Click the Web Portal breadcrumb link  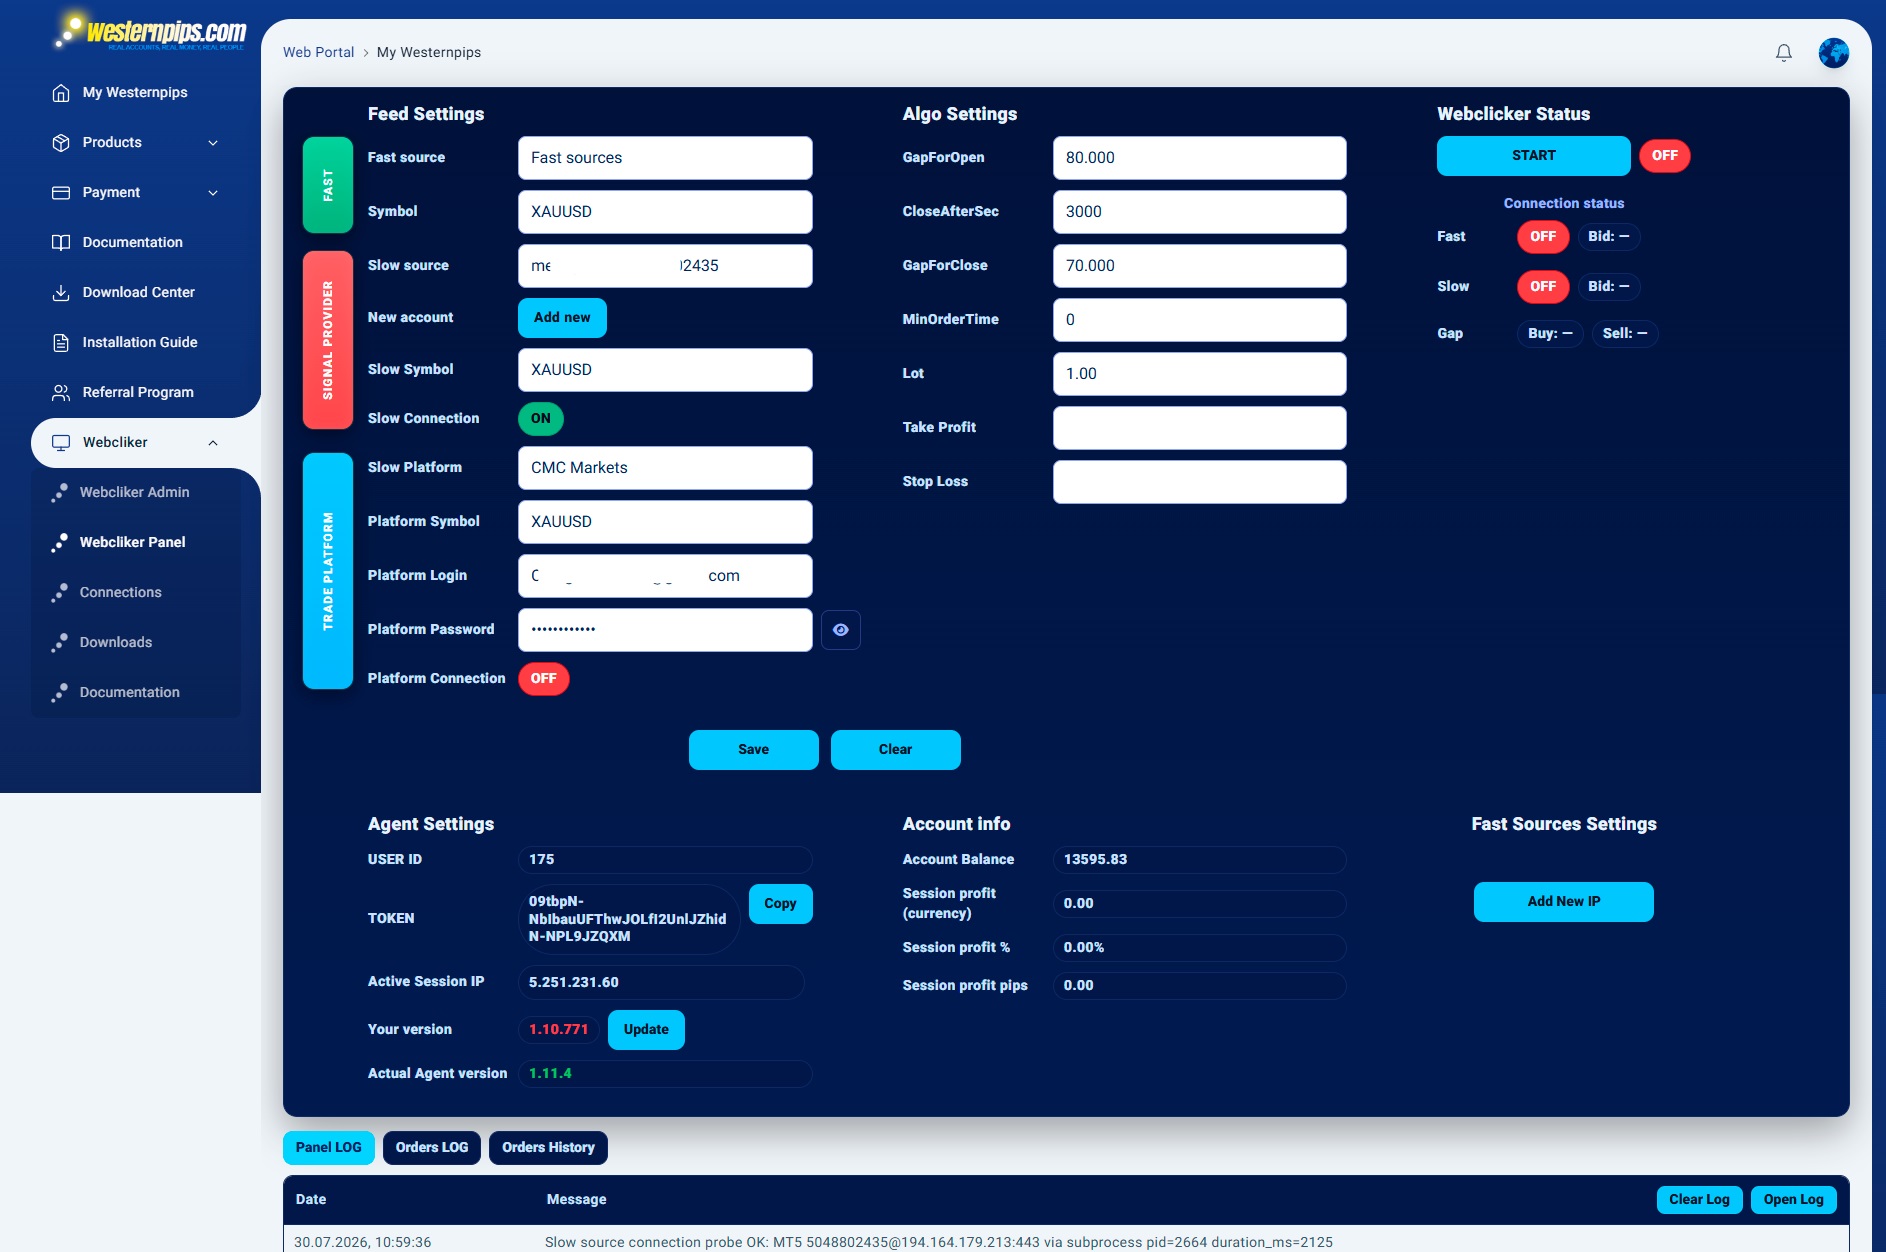(319, 52)
